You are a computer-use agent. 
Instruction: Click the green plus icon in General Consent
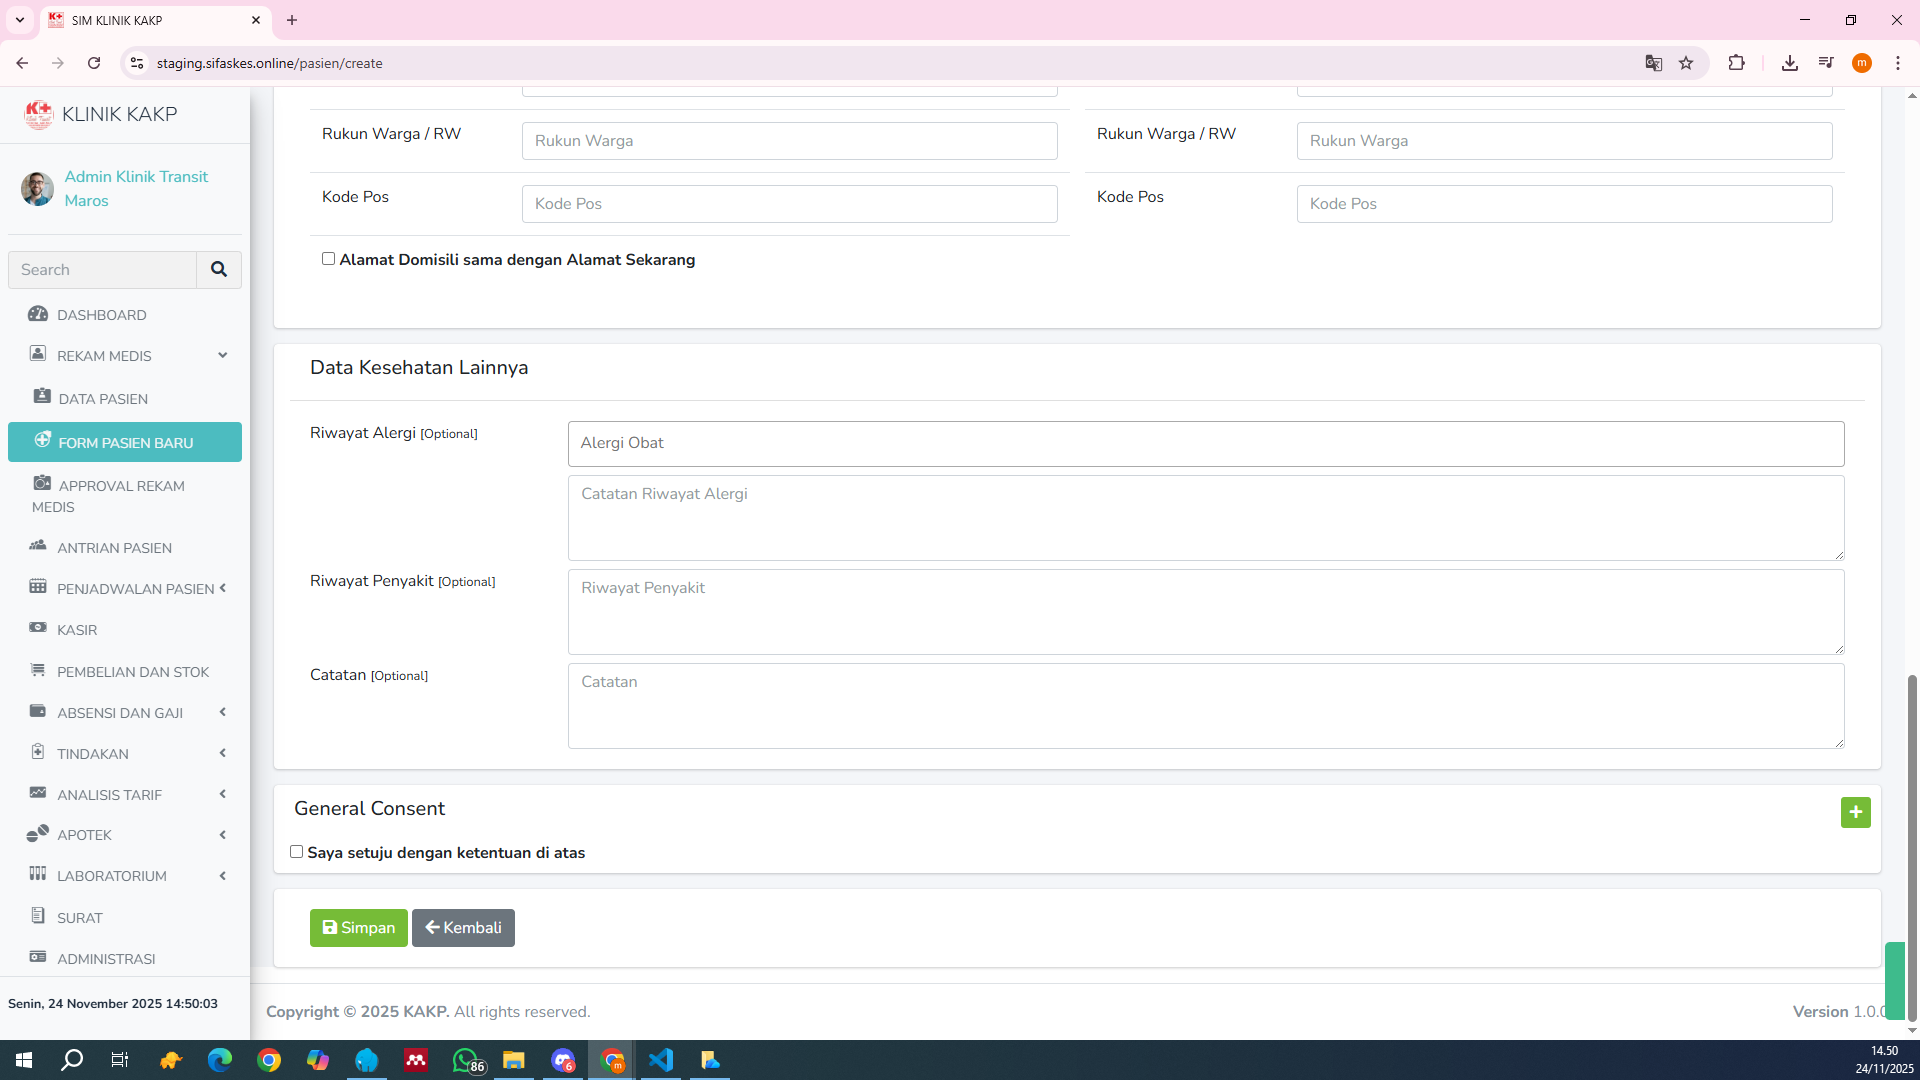pos(1855,812)
